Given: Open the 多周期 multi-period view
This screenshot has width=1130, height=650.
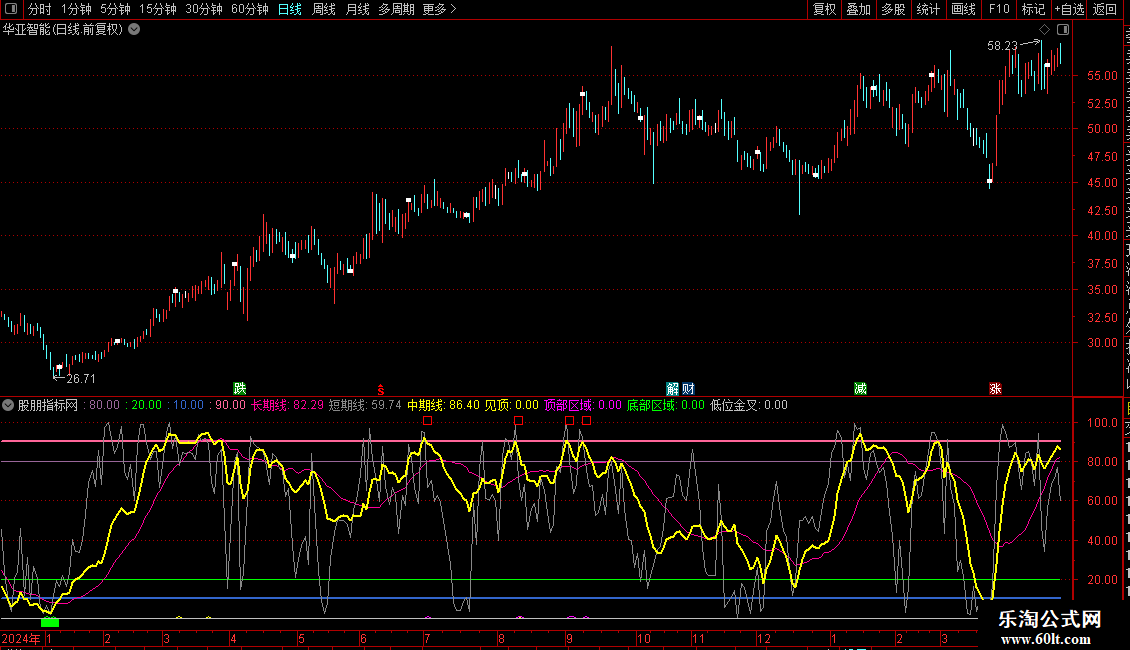Looking at the screenshot, I should [396, 9].
